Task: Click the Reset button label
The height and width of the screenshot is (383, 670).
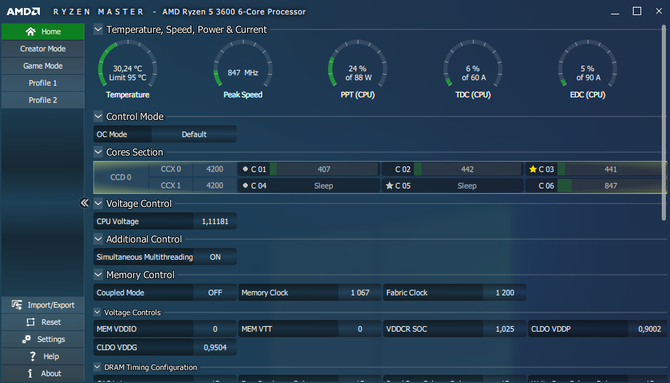Action: point(51,322)
